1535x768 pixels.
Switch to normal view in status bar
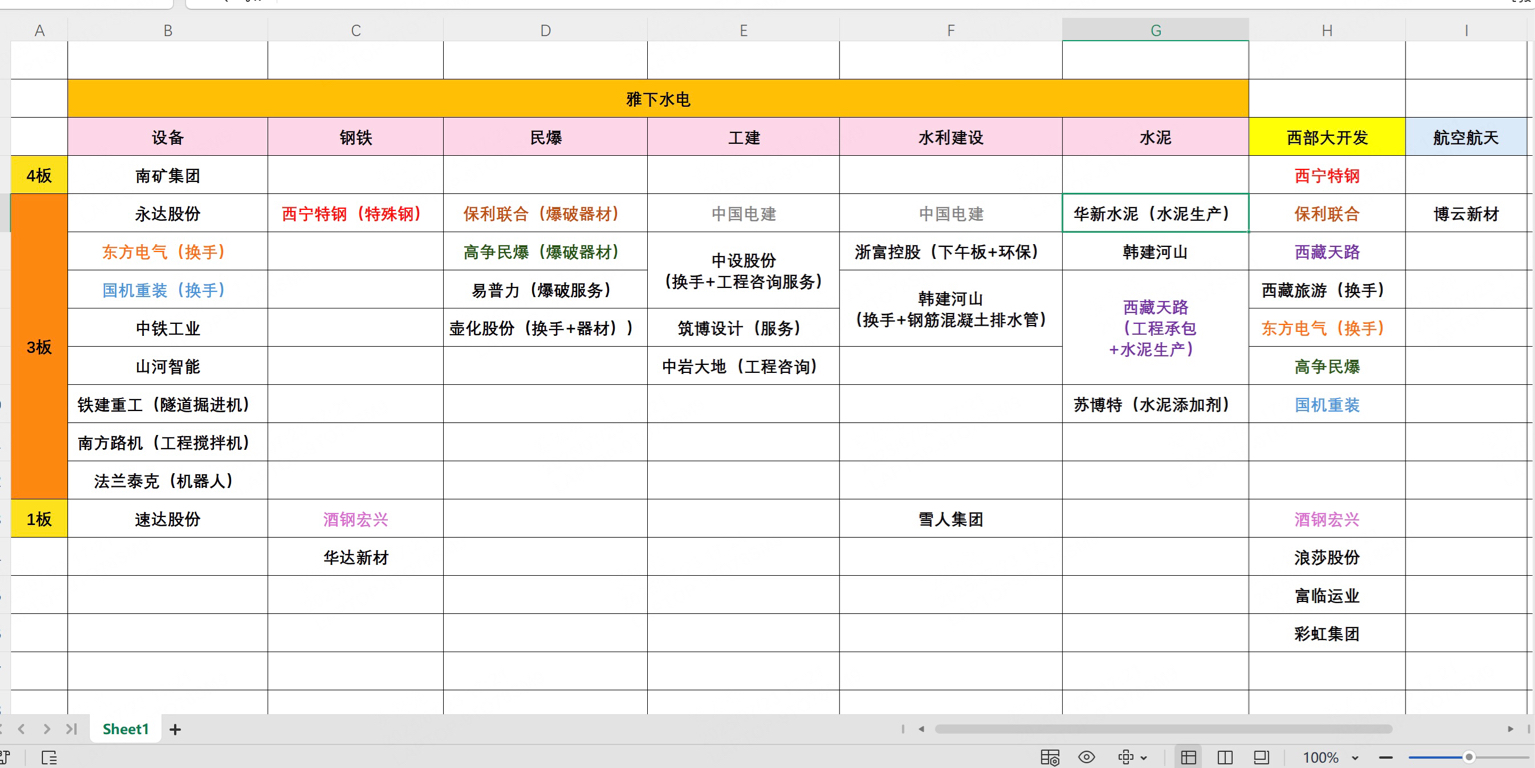[x=1188, y=758]
